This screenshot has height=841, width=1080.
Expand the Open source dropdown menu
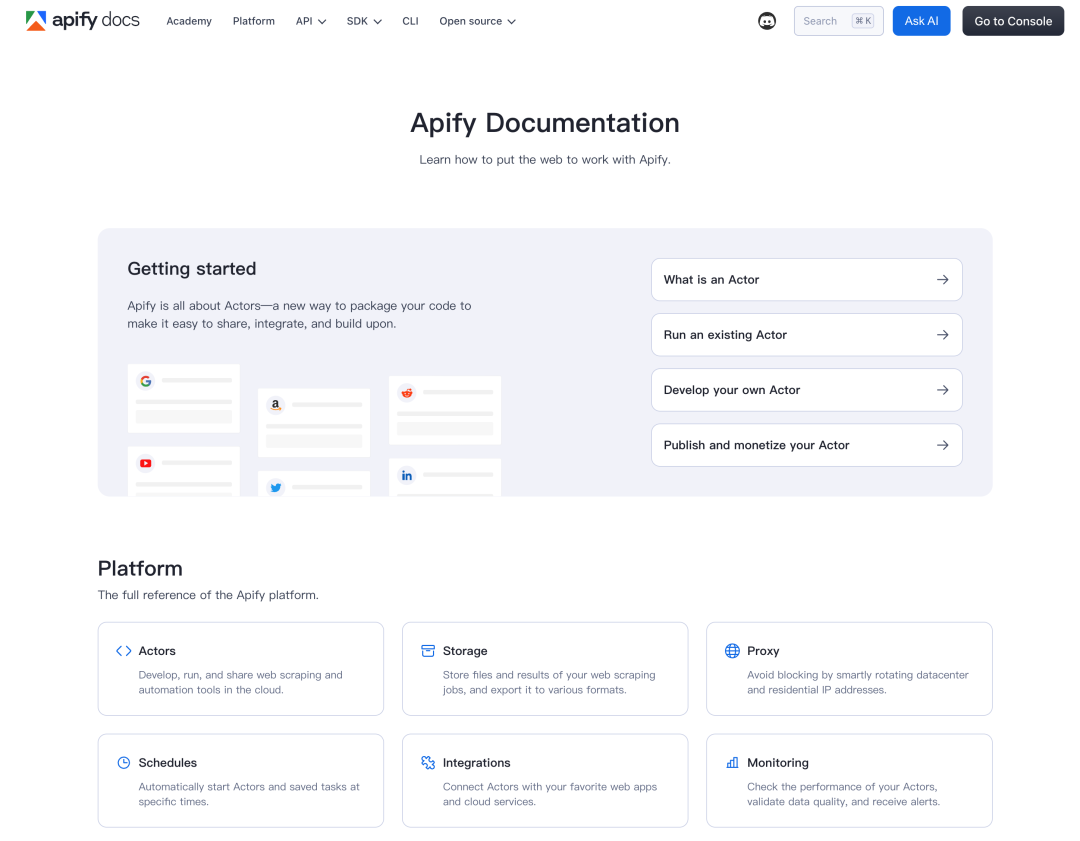click(477, 21)
